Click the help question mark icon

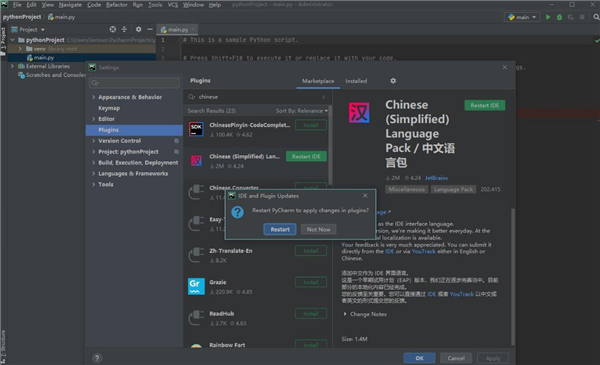pos(97,358)
